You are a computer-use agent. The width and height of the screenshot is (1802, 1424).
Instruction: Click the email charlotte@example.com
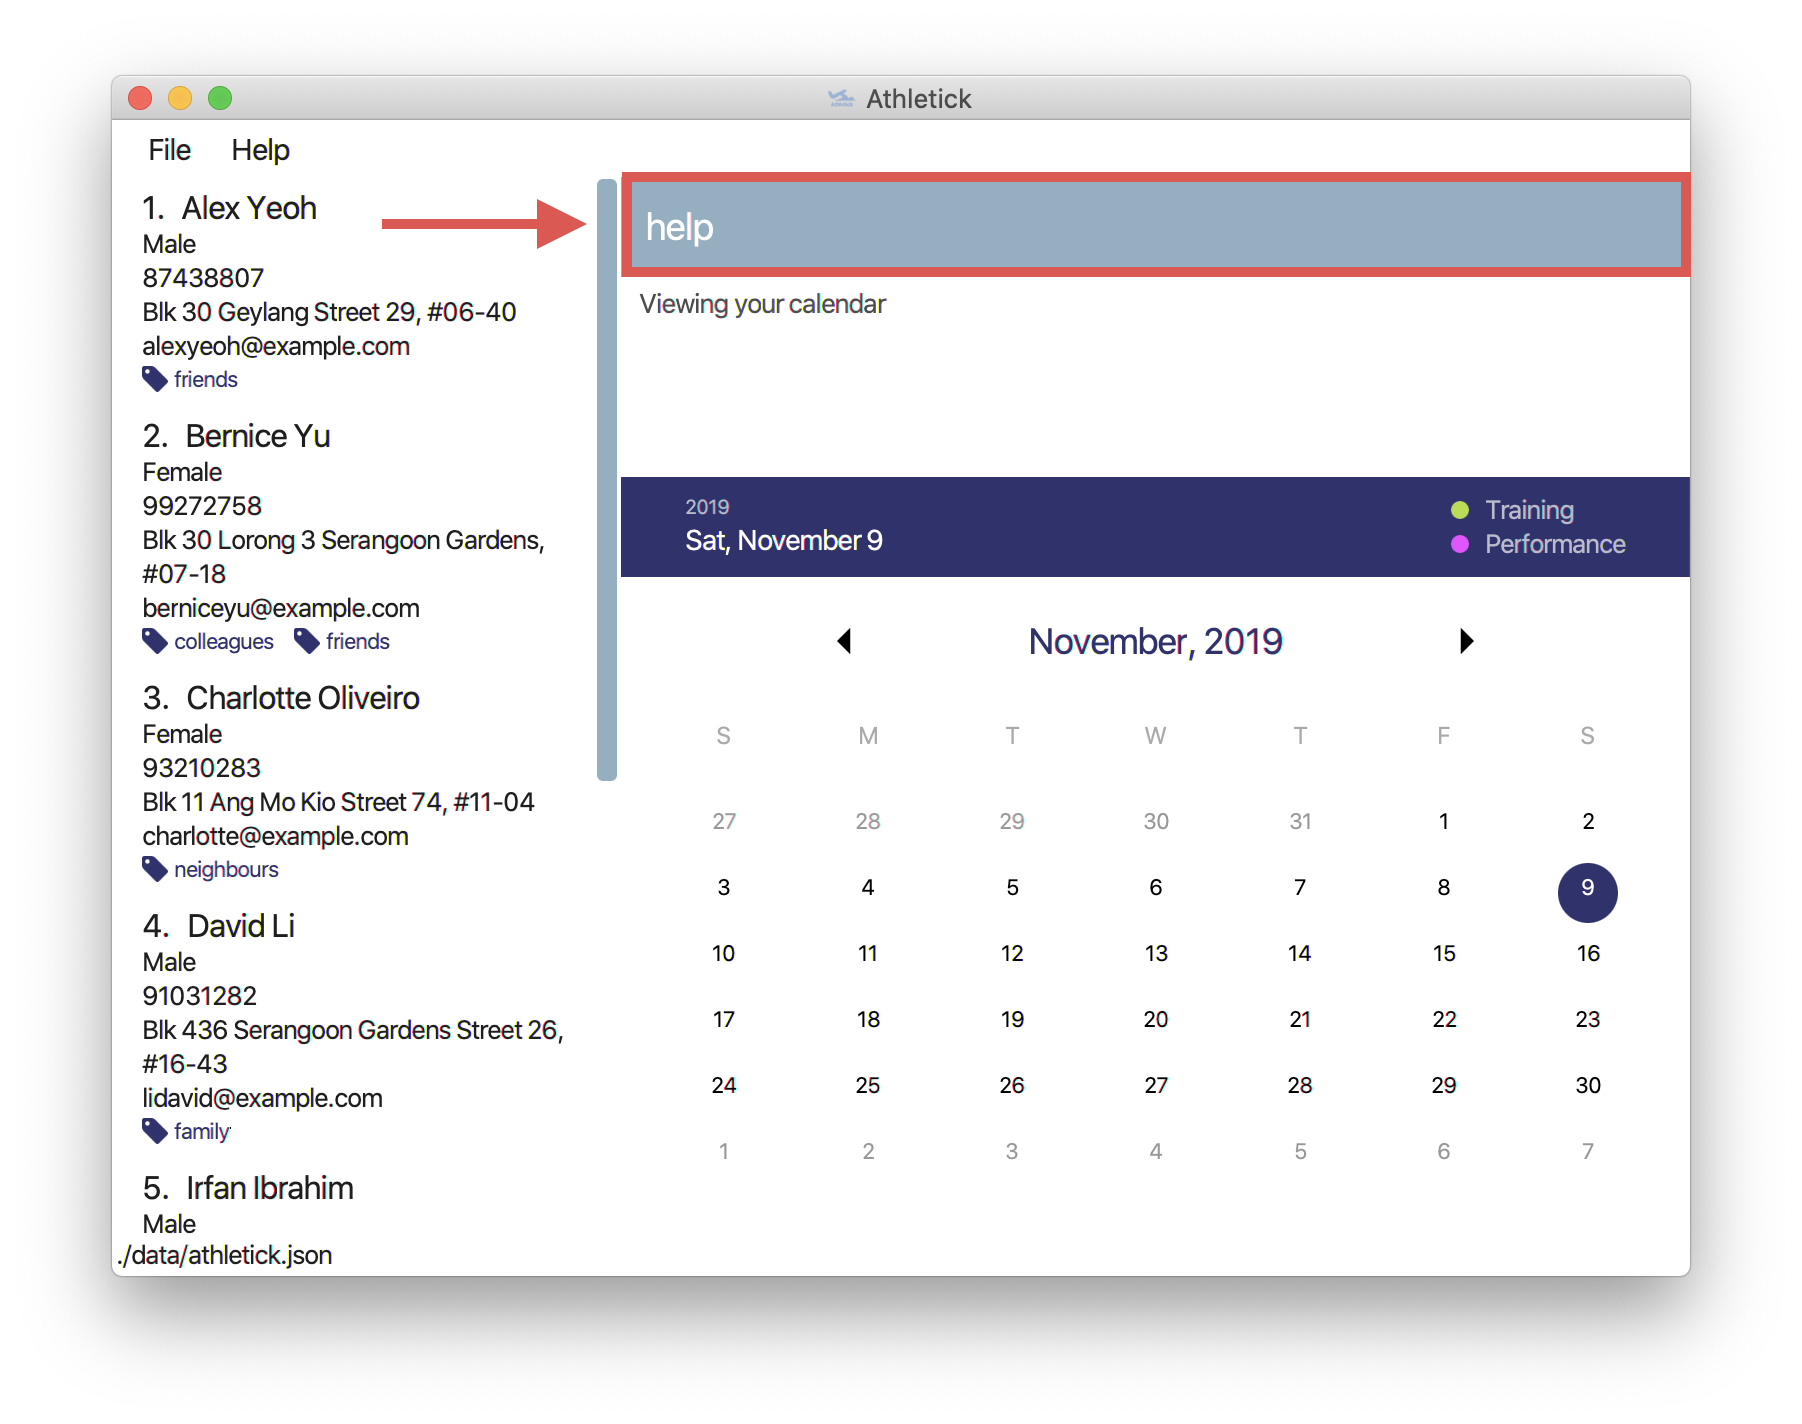275,836
